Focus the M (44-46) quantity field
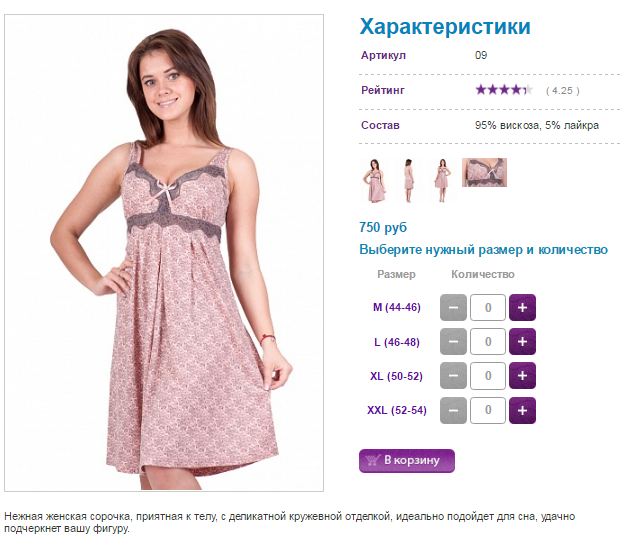Image resolution: width=625 pixels, height=557 pixels. coord(488,307)
